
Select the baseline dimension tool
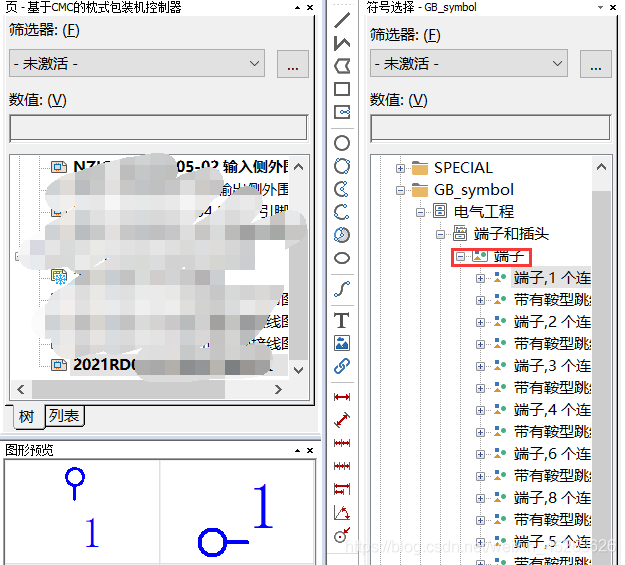[x=342, y=489]
